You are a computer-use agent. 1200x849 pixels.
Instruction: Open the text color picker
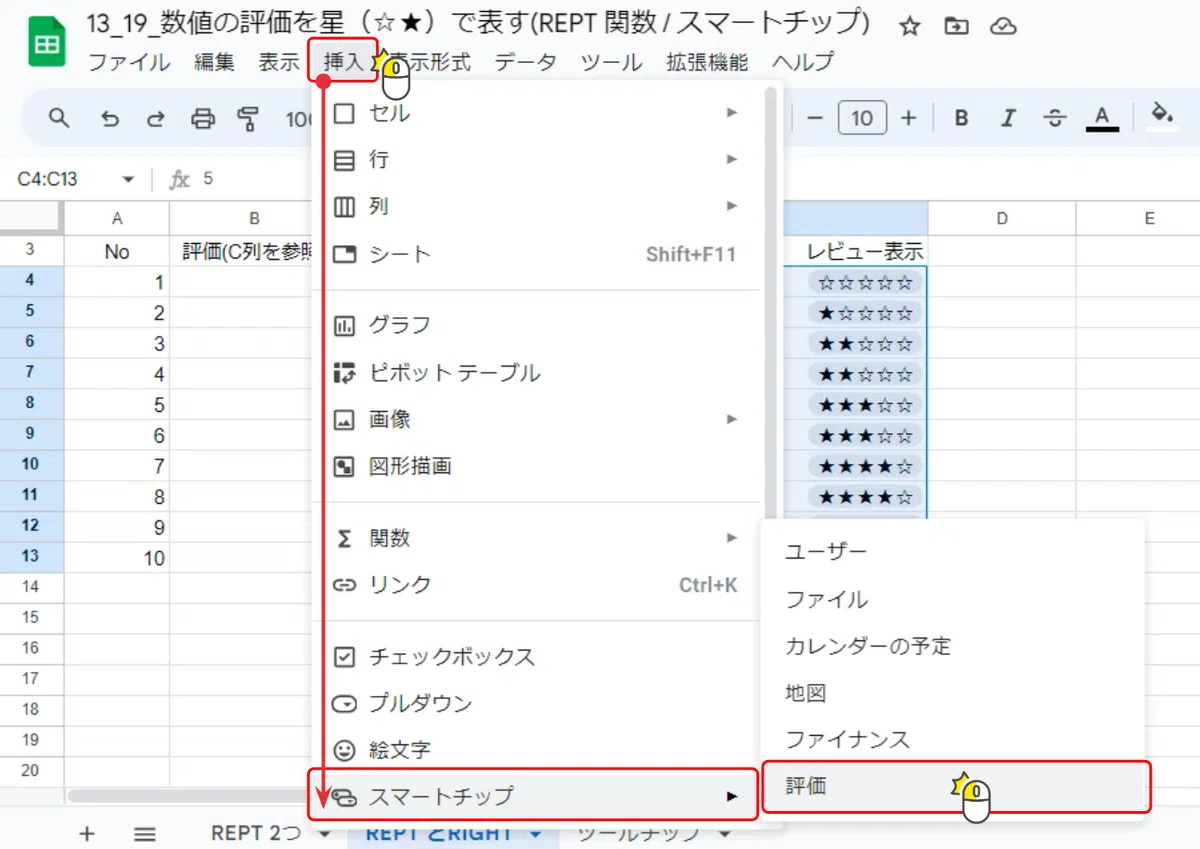click(x=1102, y=118)
